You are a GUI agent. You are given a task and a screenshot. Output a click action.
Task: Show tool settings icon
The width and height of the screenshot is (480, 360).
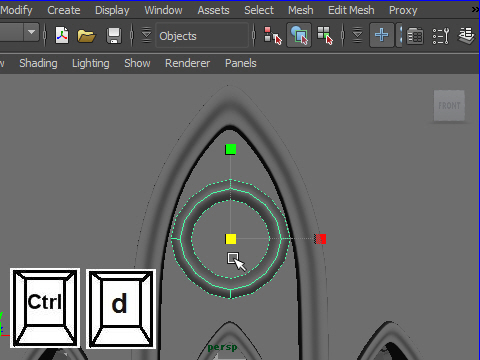click(x=440, y=36)
